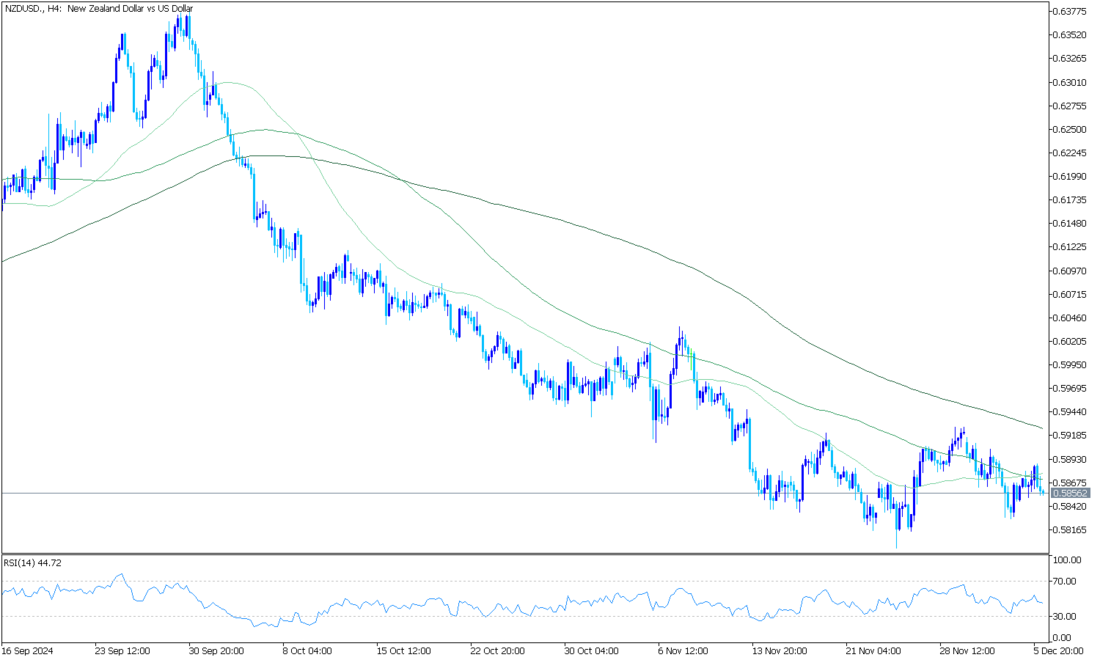The height and width of the screenshot is (660, 1100).
Task: Click the 0.62245 price axis label
Action: [x=1071, y=153]
